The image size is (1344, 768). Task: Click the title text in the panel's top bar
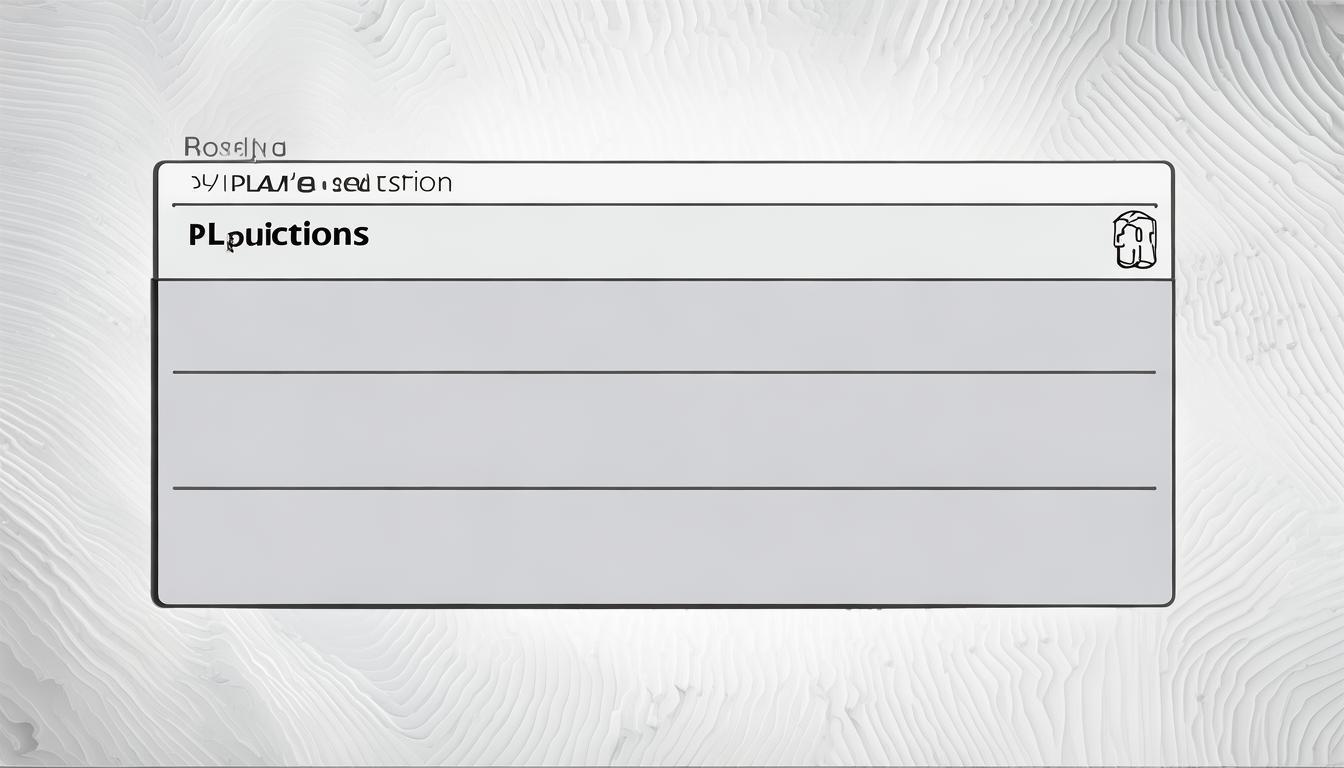320,183
